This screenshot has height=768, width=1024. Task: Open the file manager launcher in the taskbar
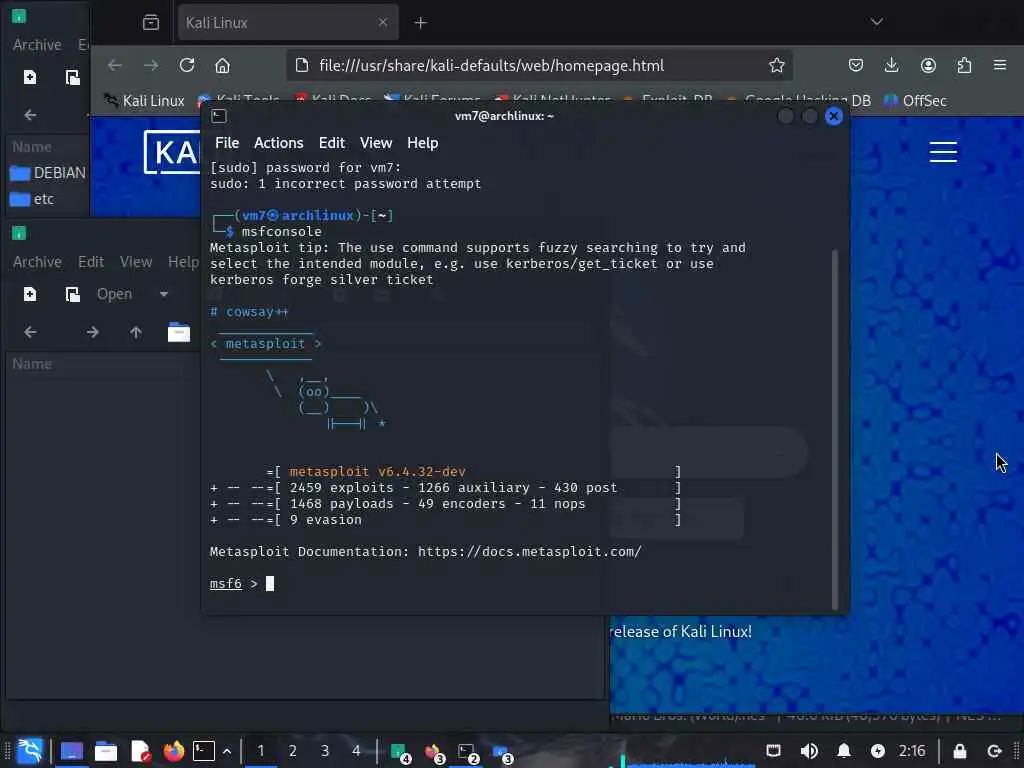106,751
